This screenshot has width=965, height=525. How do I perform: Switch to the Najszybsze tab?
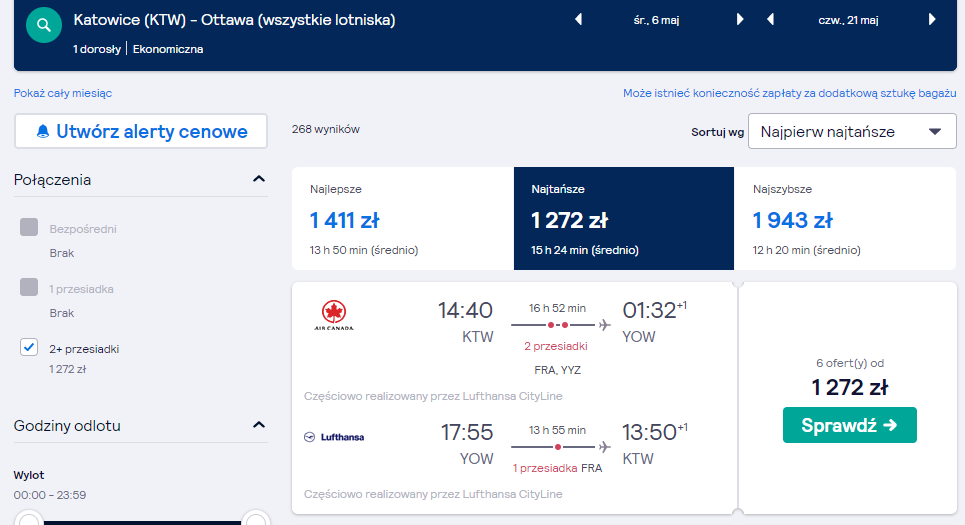pyautogui.click(x=845, y=218)
